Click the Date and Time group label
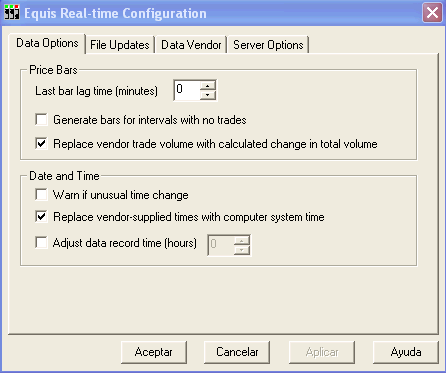446x373 pixels. coord(64,176)
